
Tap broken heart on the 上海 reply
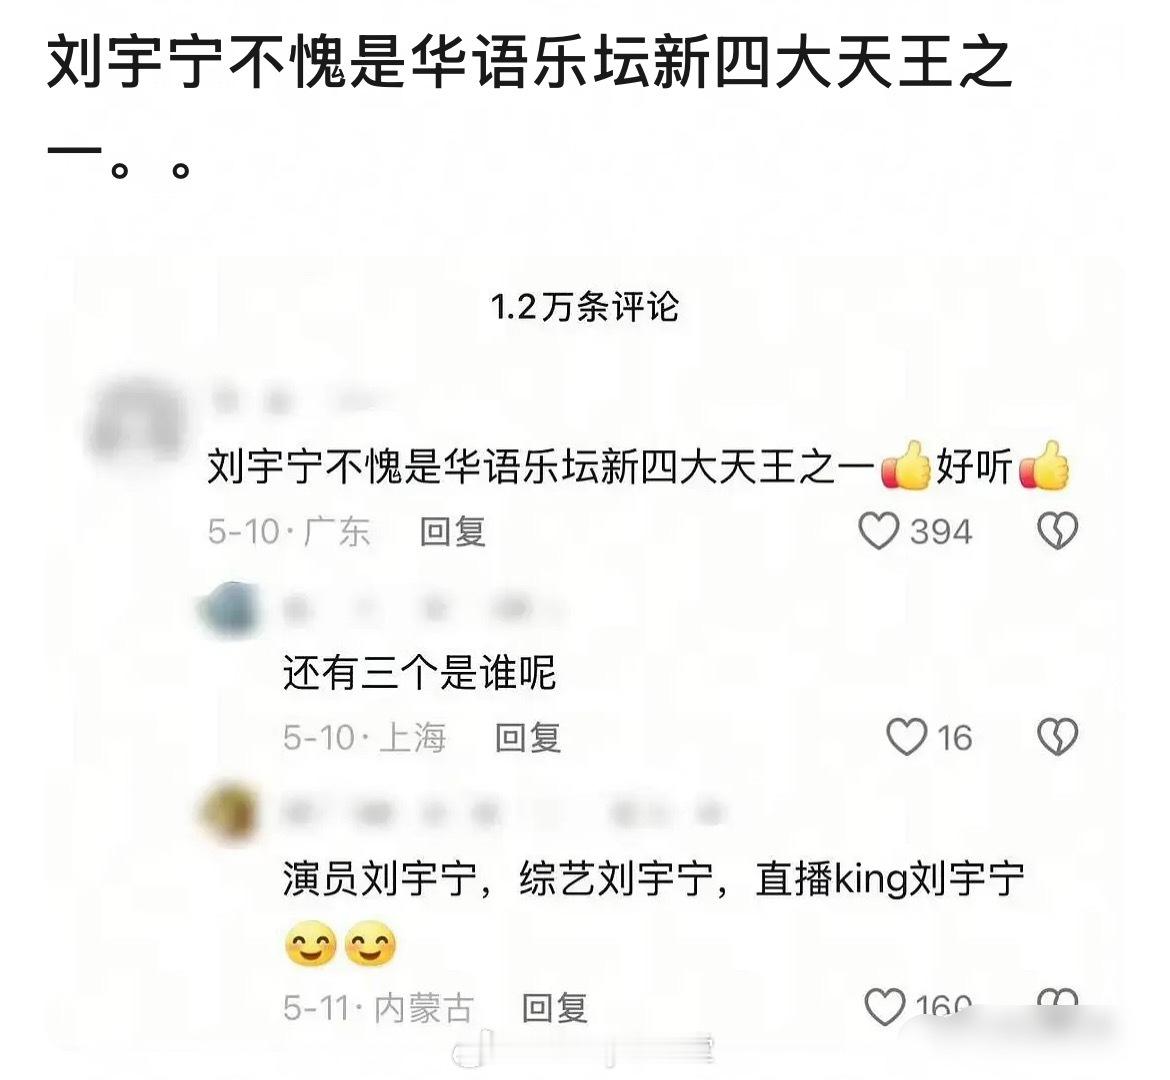tap(1058, 737)
